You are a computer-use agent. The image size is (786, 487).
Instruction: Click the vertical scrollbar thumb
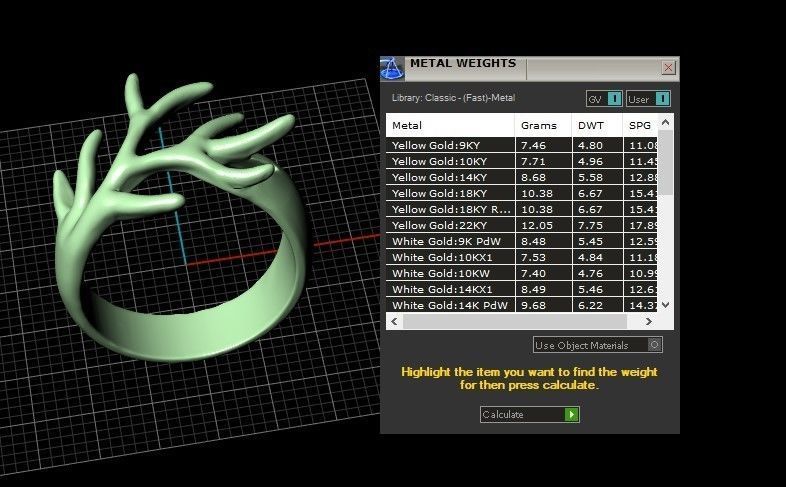click(665, 162)
